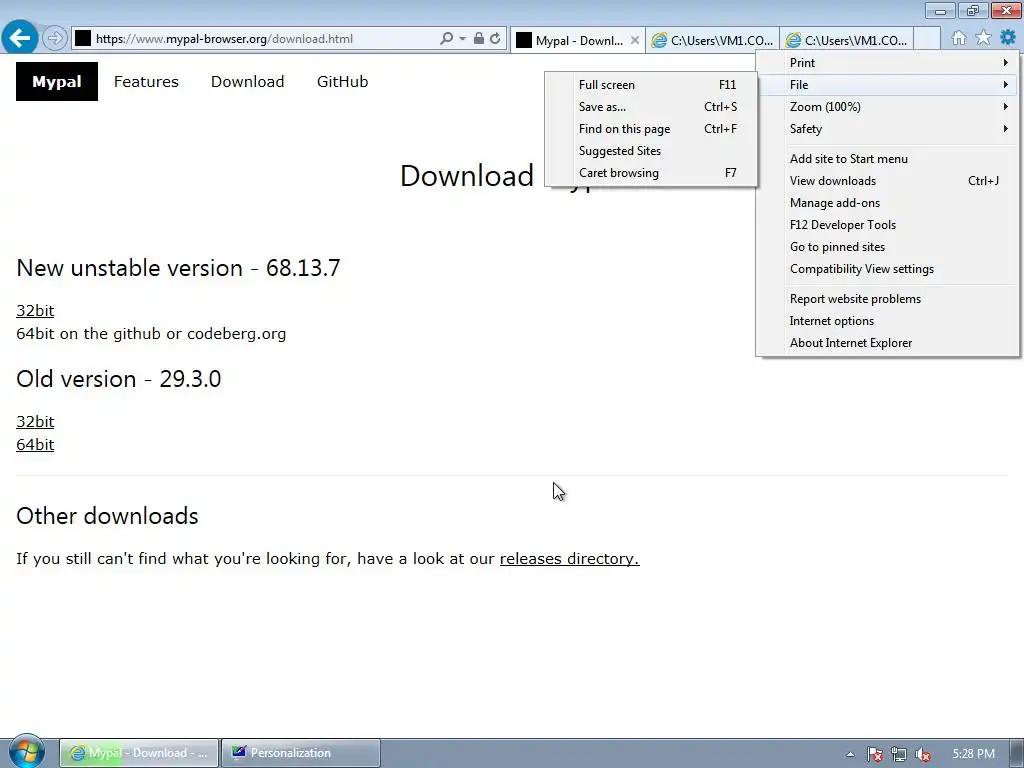The width and height of the screenshot is (1024, 768).
Task: Click the Action Center flag tray icon
Action: pos(874,754)
